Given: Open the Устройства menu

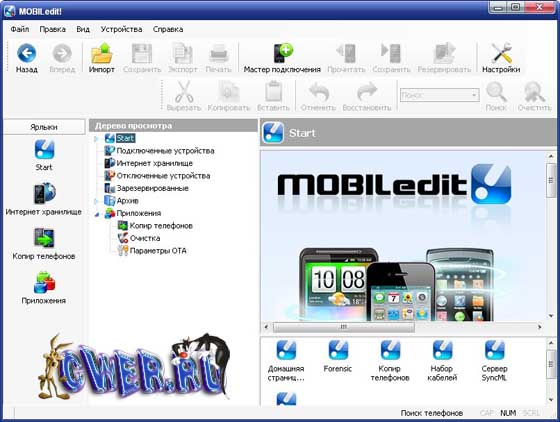Looking at the screenshot, I should 121,29.
